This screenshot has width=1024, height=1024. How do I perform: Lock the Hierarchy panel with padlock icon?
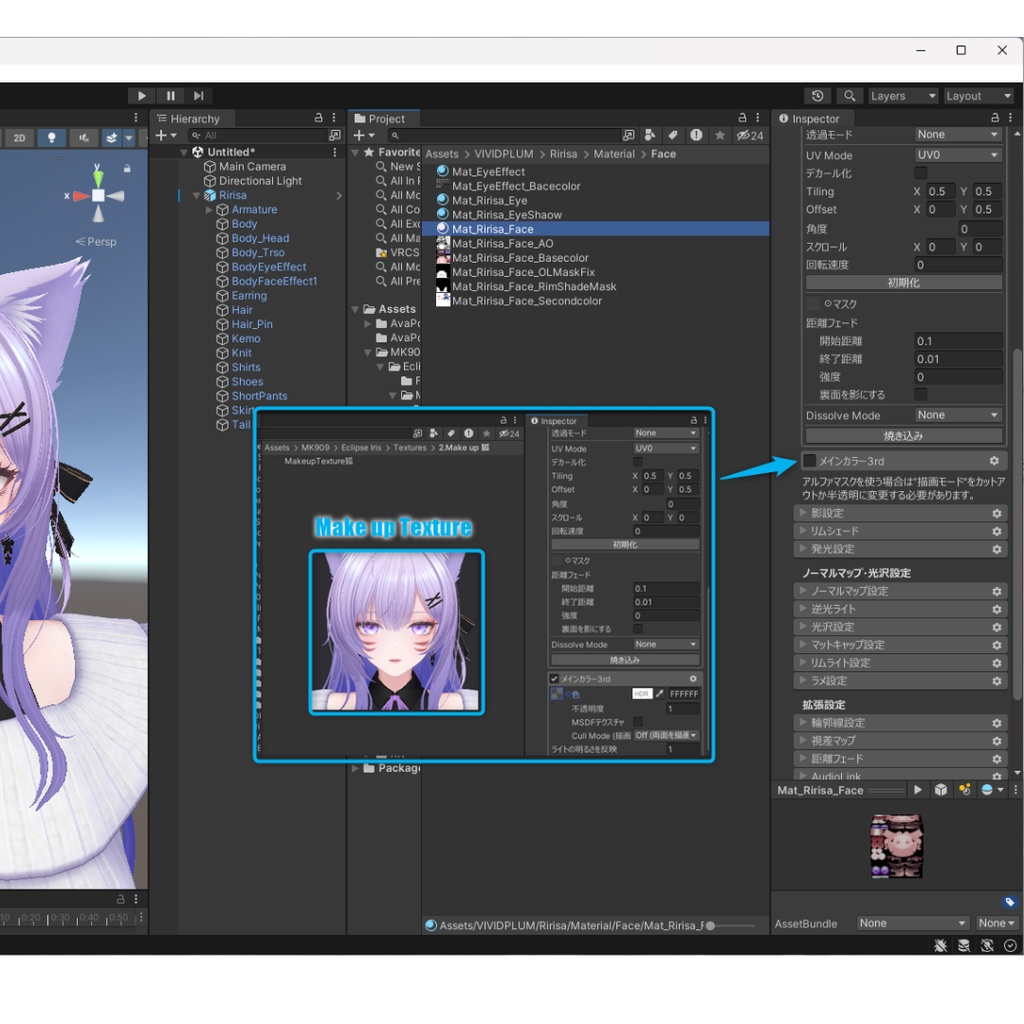click(x=319, y=118)
